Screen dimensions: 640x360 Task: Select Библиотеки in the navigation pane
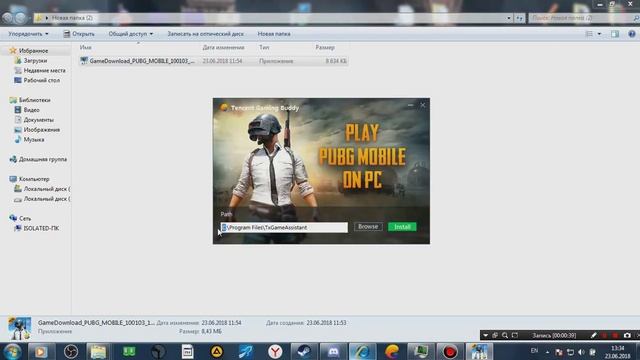(30, 100)
